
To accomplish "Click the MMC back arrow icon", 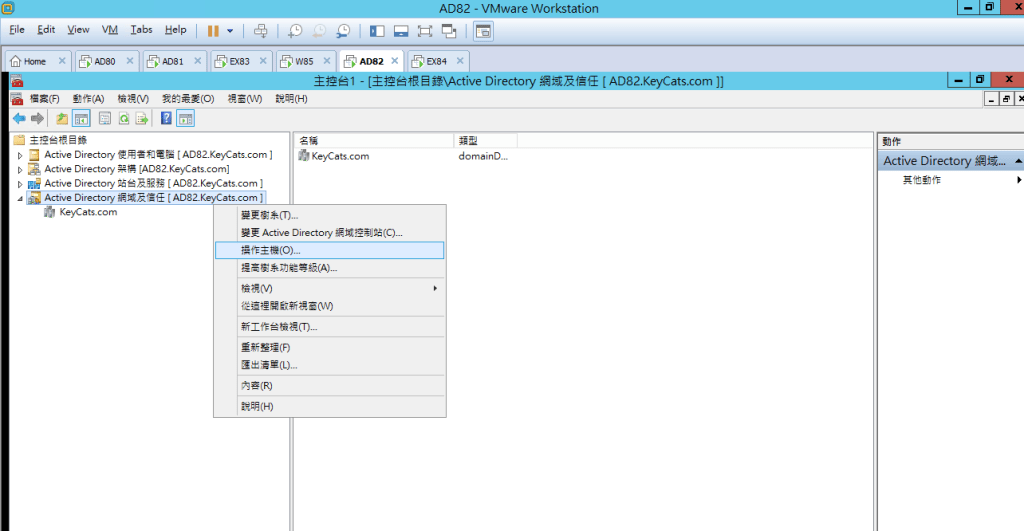I will [18, 118].
